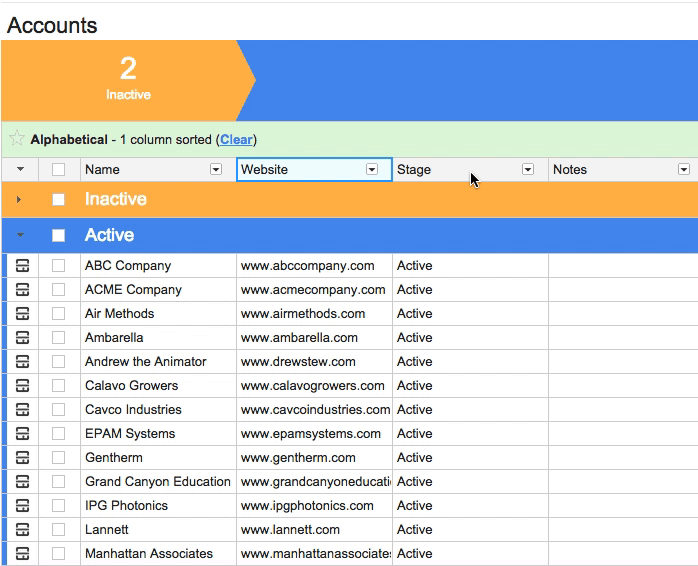Check the Inactive group checkbox
The width and height of the screenshot is (698, 566).
click(58, 200)
